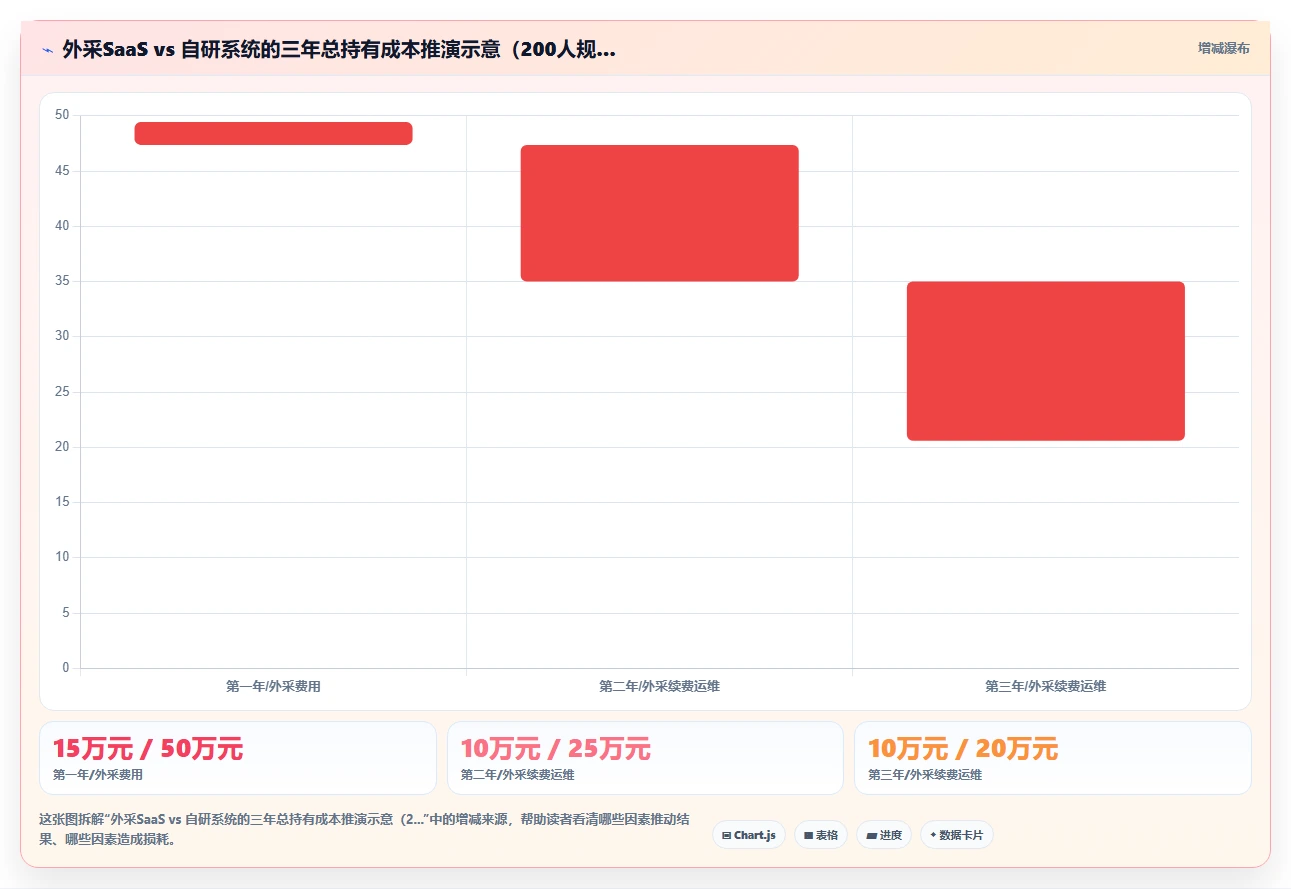Image resolution: width=1291 pixels, height=889 pixels.
Task: Click the red bar for 第三年/外采续费运维
Action: (1046, 361)
